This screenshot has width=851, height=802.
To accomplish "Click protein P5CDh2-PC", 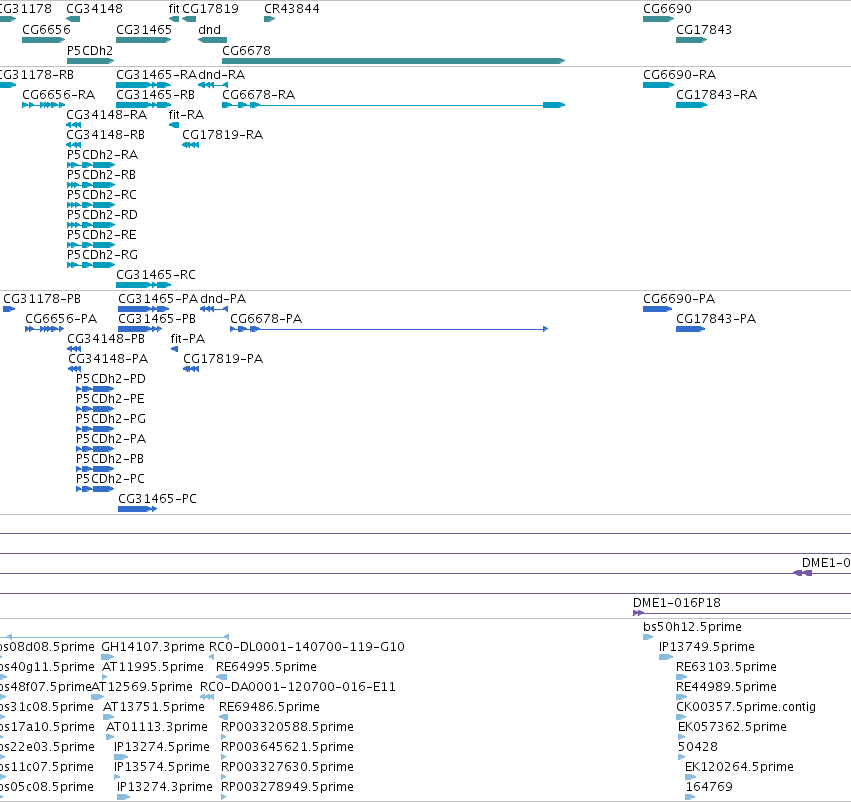I will (110, 479).
